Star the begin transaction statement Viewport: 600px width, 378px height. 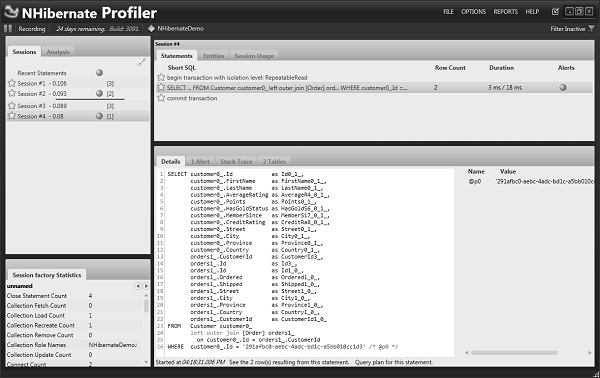(x=161, y=77)
